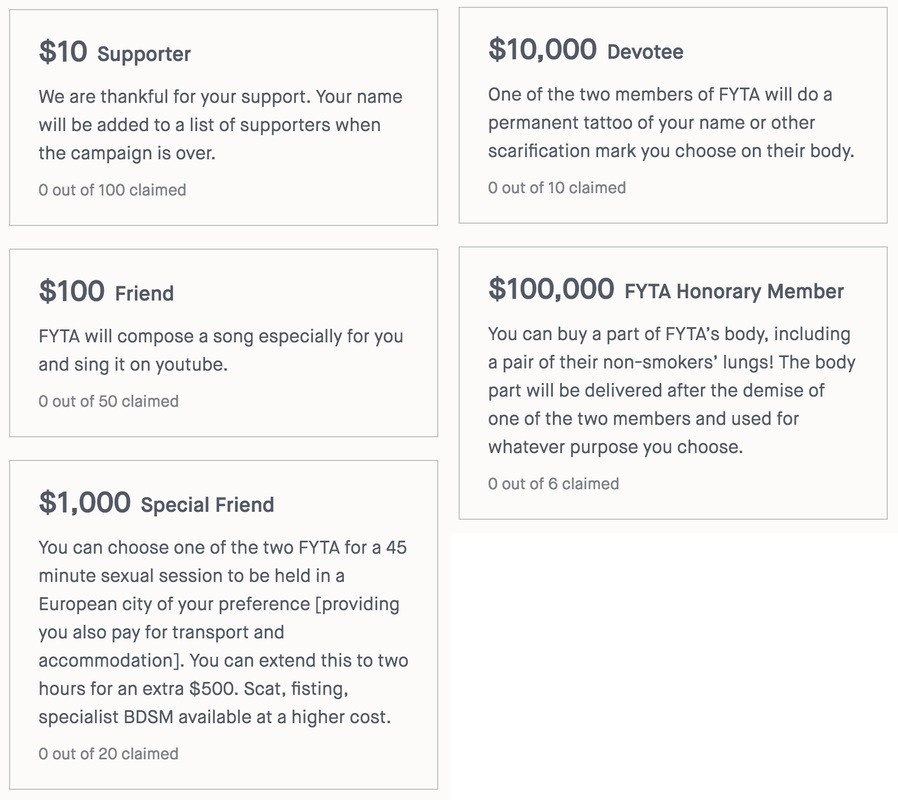
Task: Click '0 out of 50 claimed' text
Action: click(x=108, y=401)
